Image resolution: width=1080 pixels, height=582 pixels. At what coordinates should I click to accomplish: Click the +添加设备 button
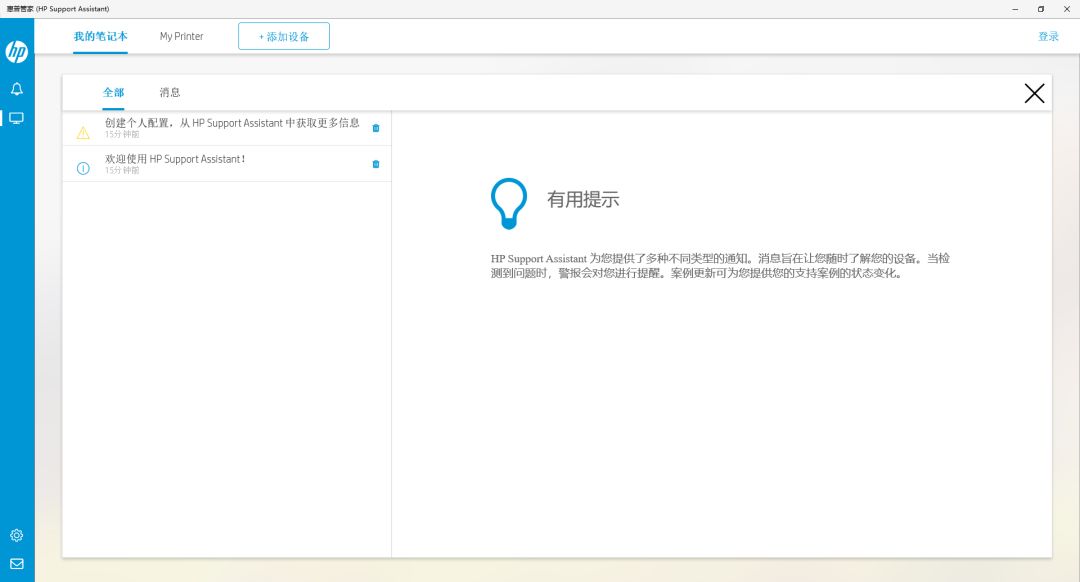(284, 36)
